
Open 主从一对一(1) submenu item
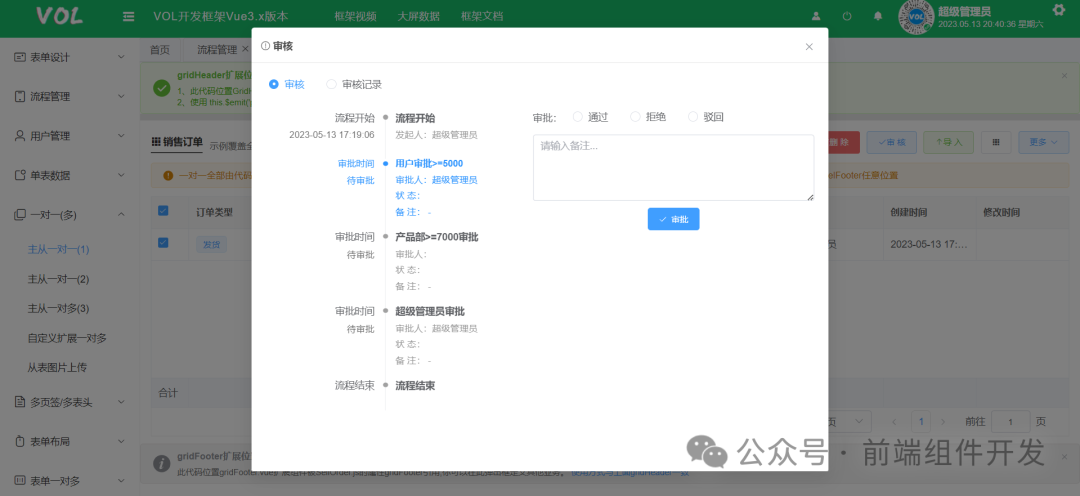tap(59, 249)
